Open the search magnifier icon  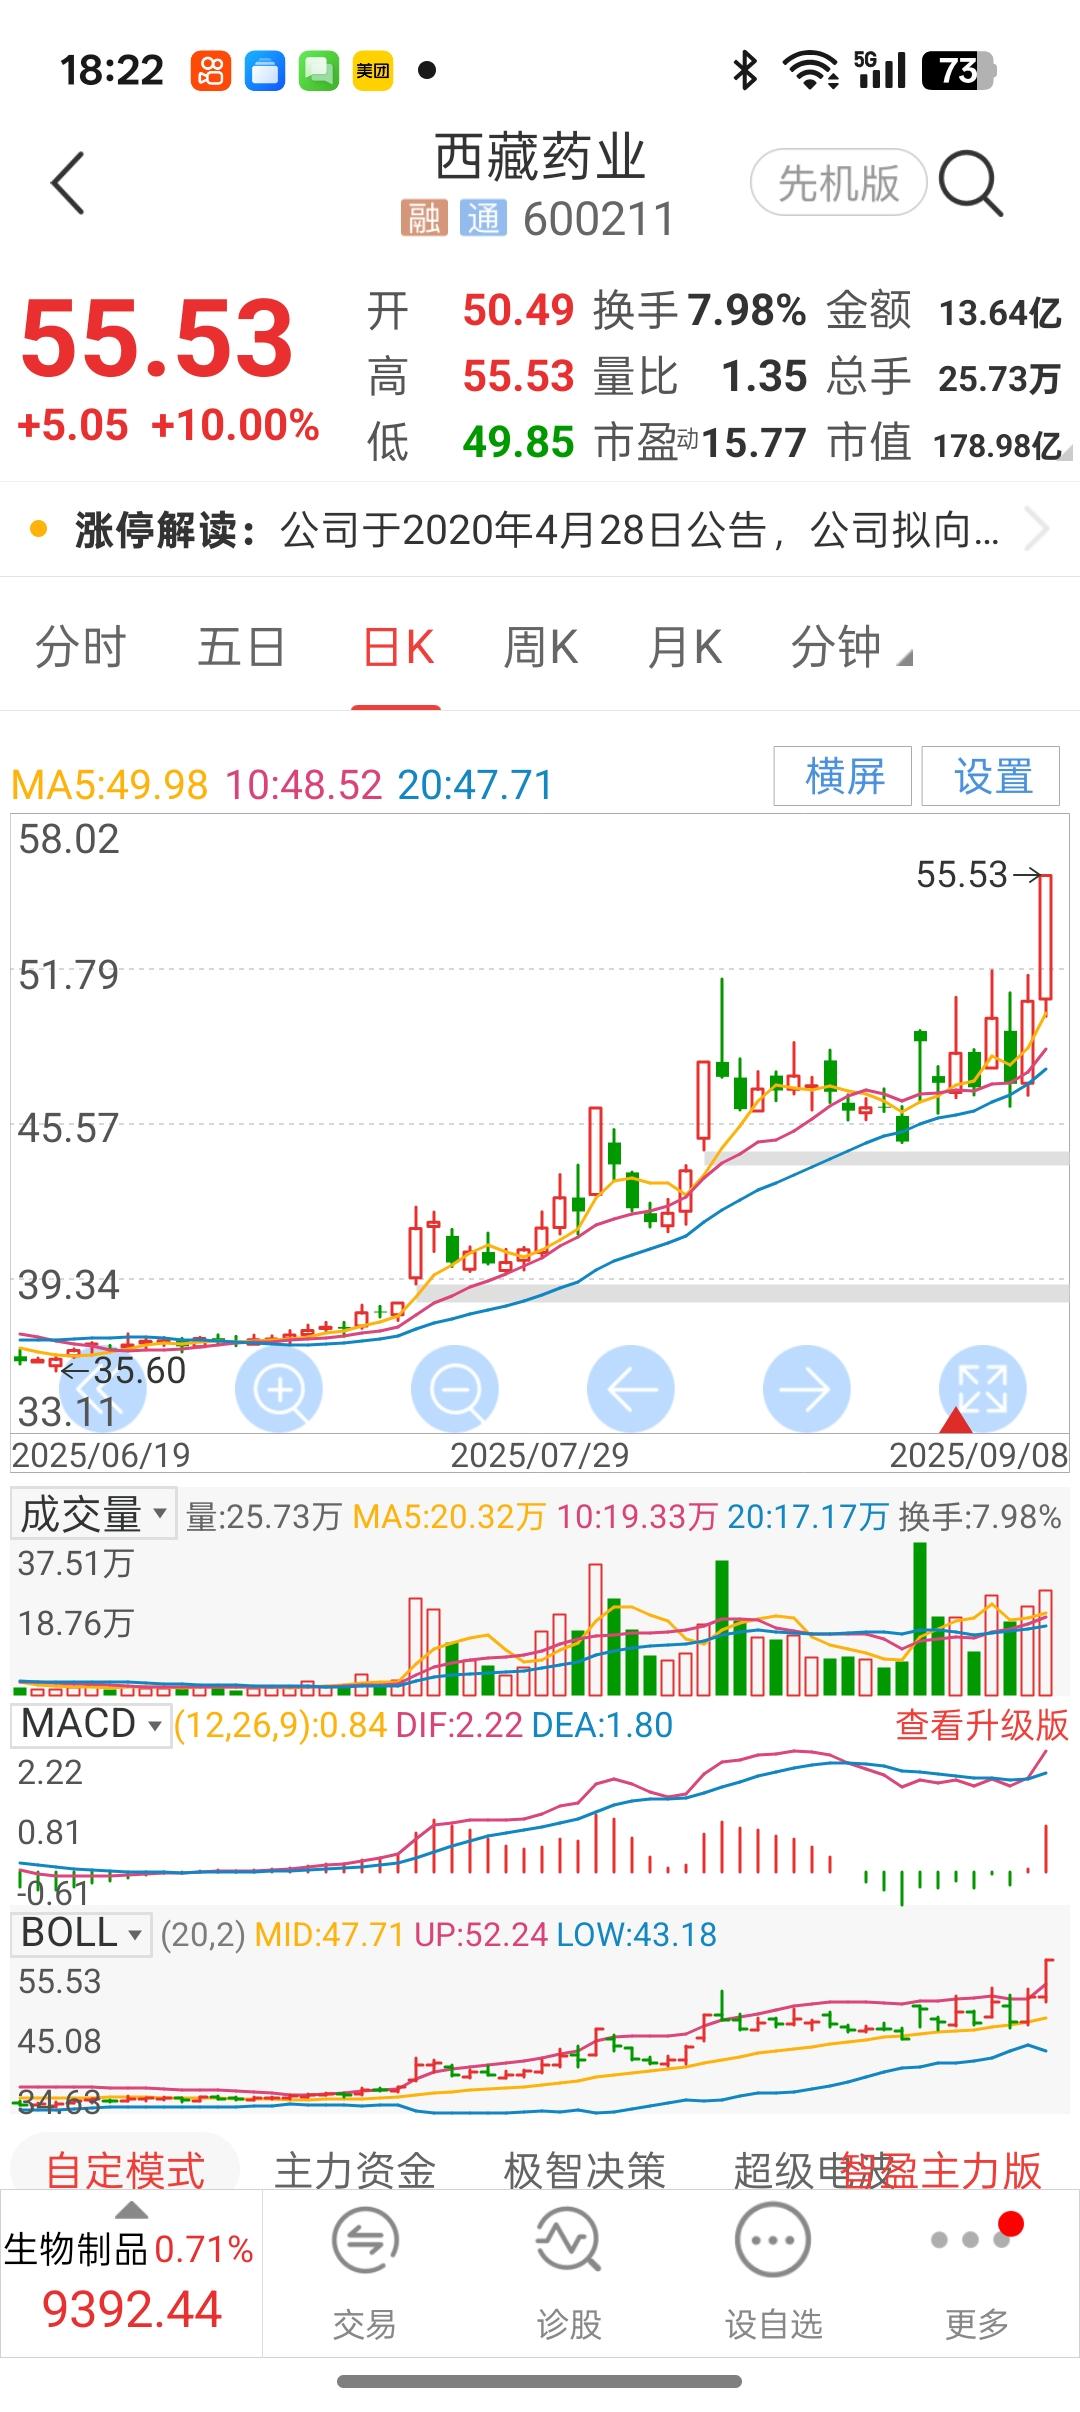(x=970, y=183)
